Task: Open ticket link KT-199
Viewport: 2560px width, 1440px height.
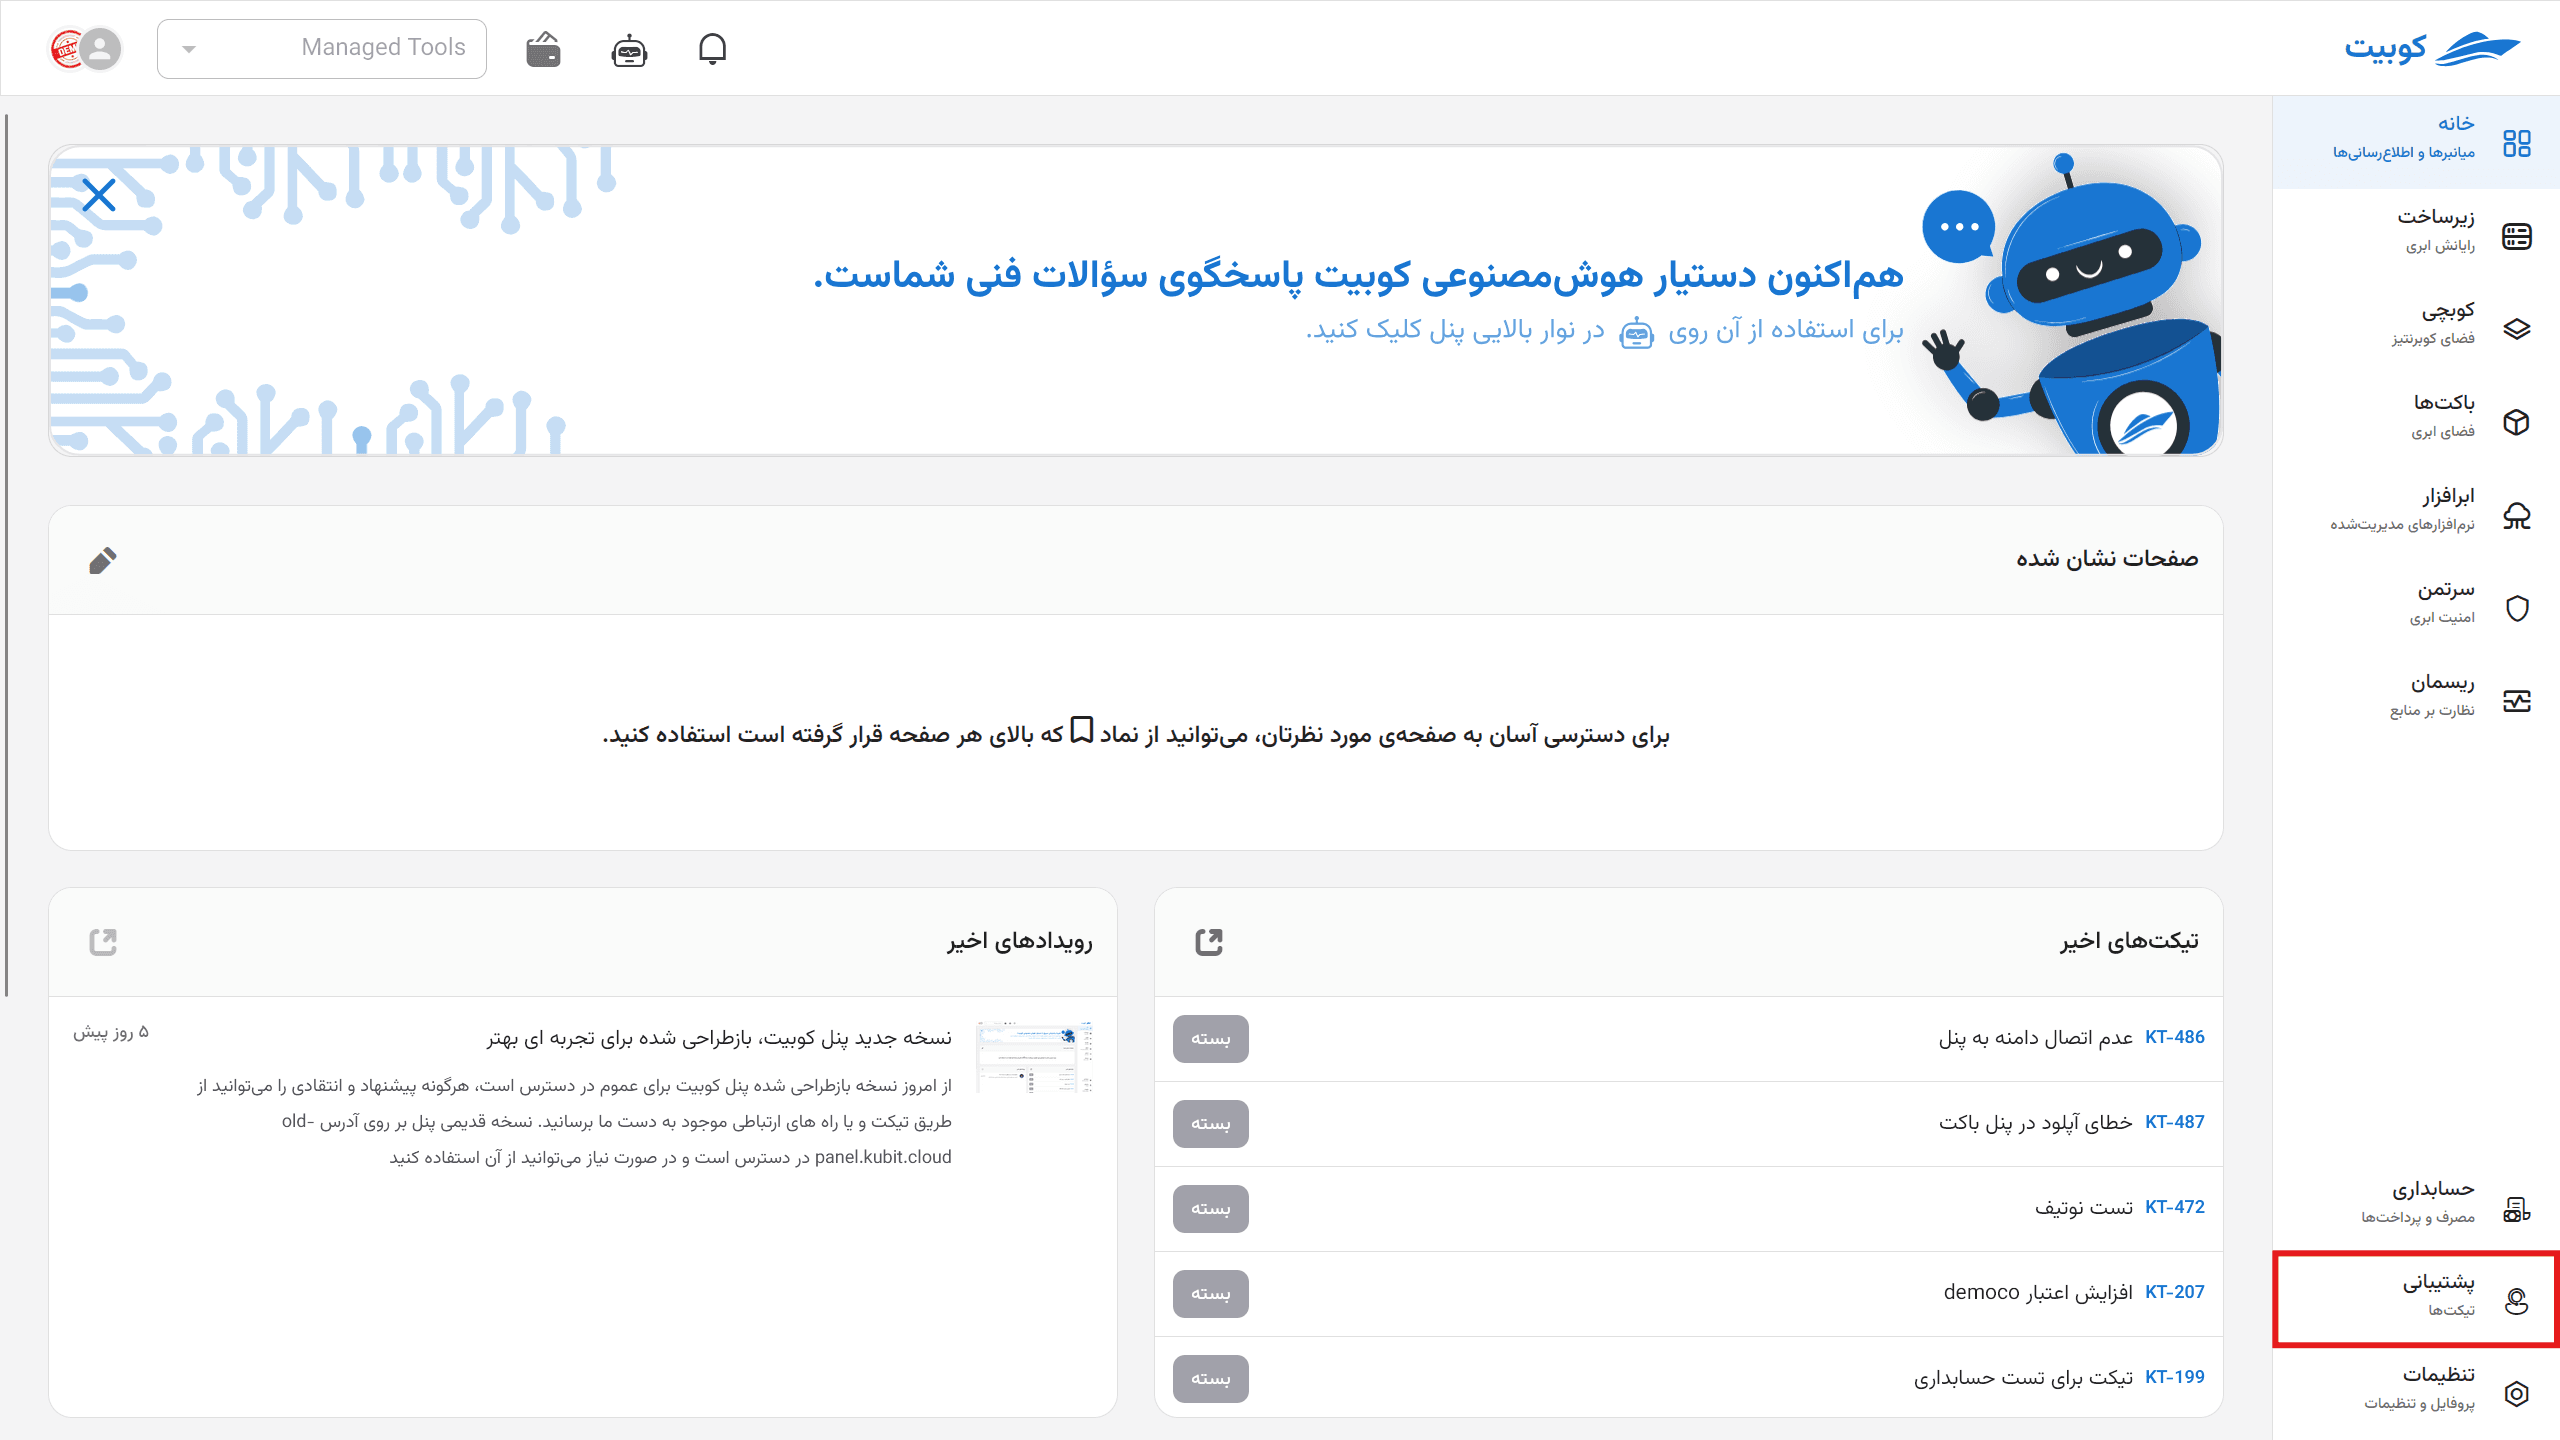Action: coord(2174,1378)
